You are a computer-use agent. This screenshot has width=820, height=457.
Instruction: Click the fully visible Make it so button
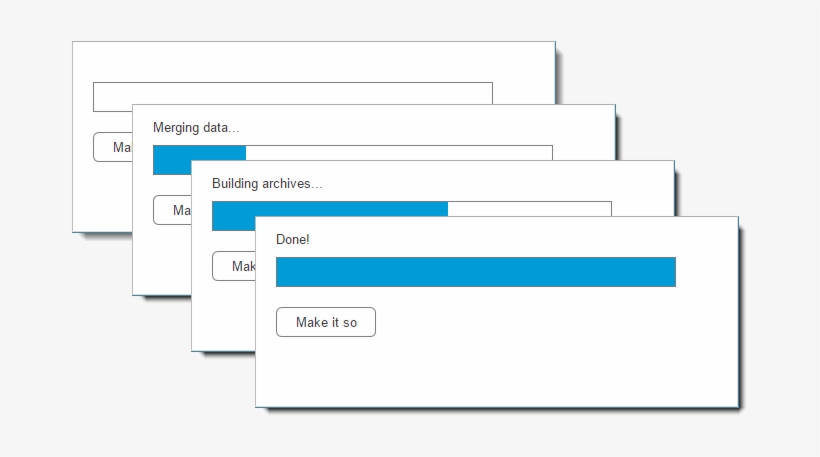pyautogui.click(x=326, y=322)
